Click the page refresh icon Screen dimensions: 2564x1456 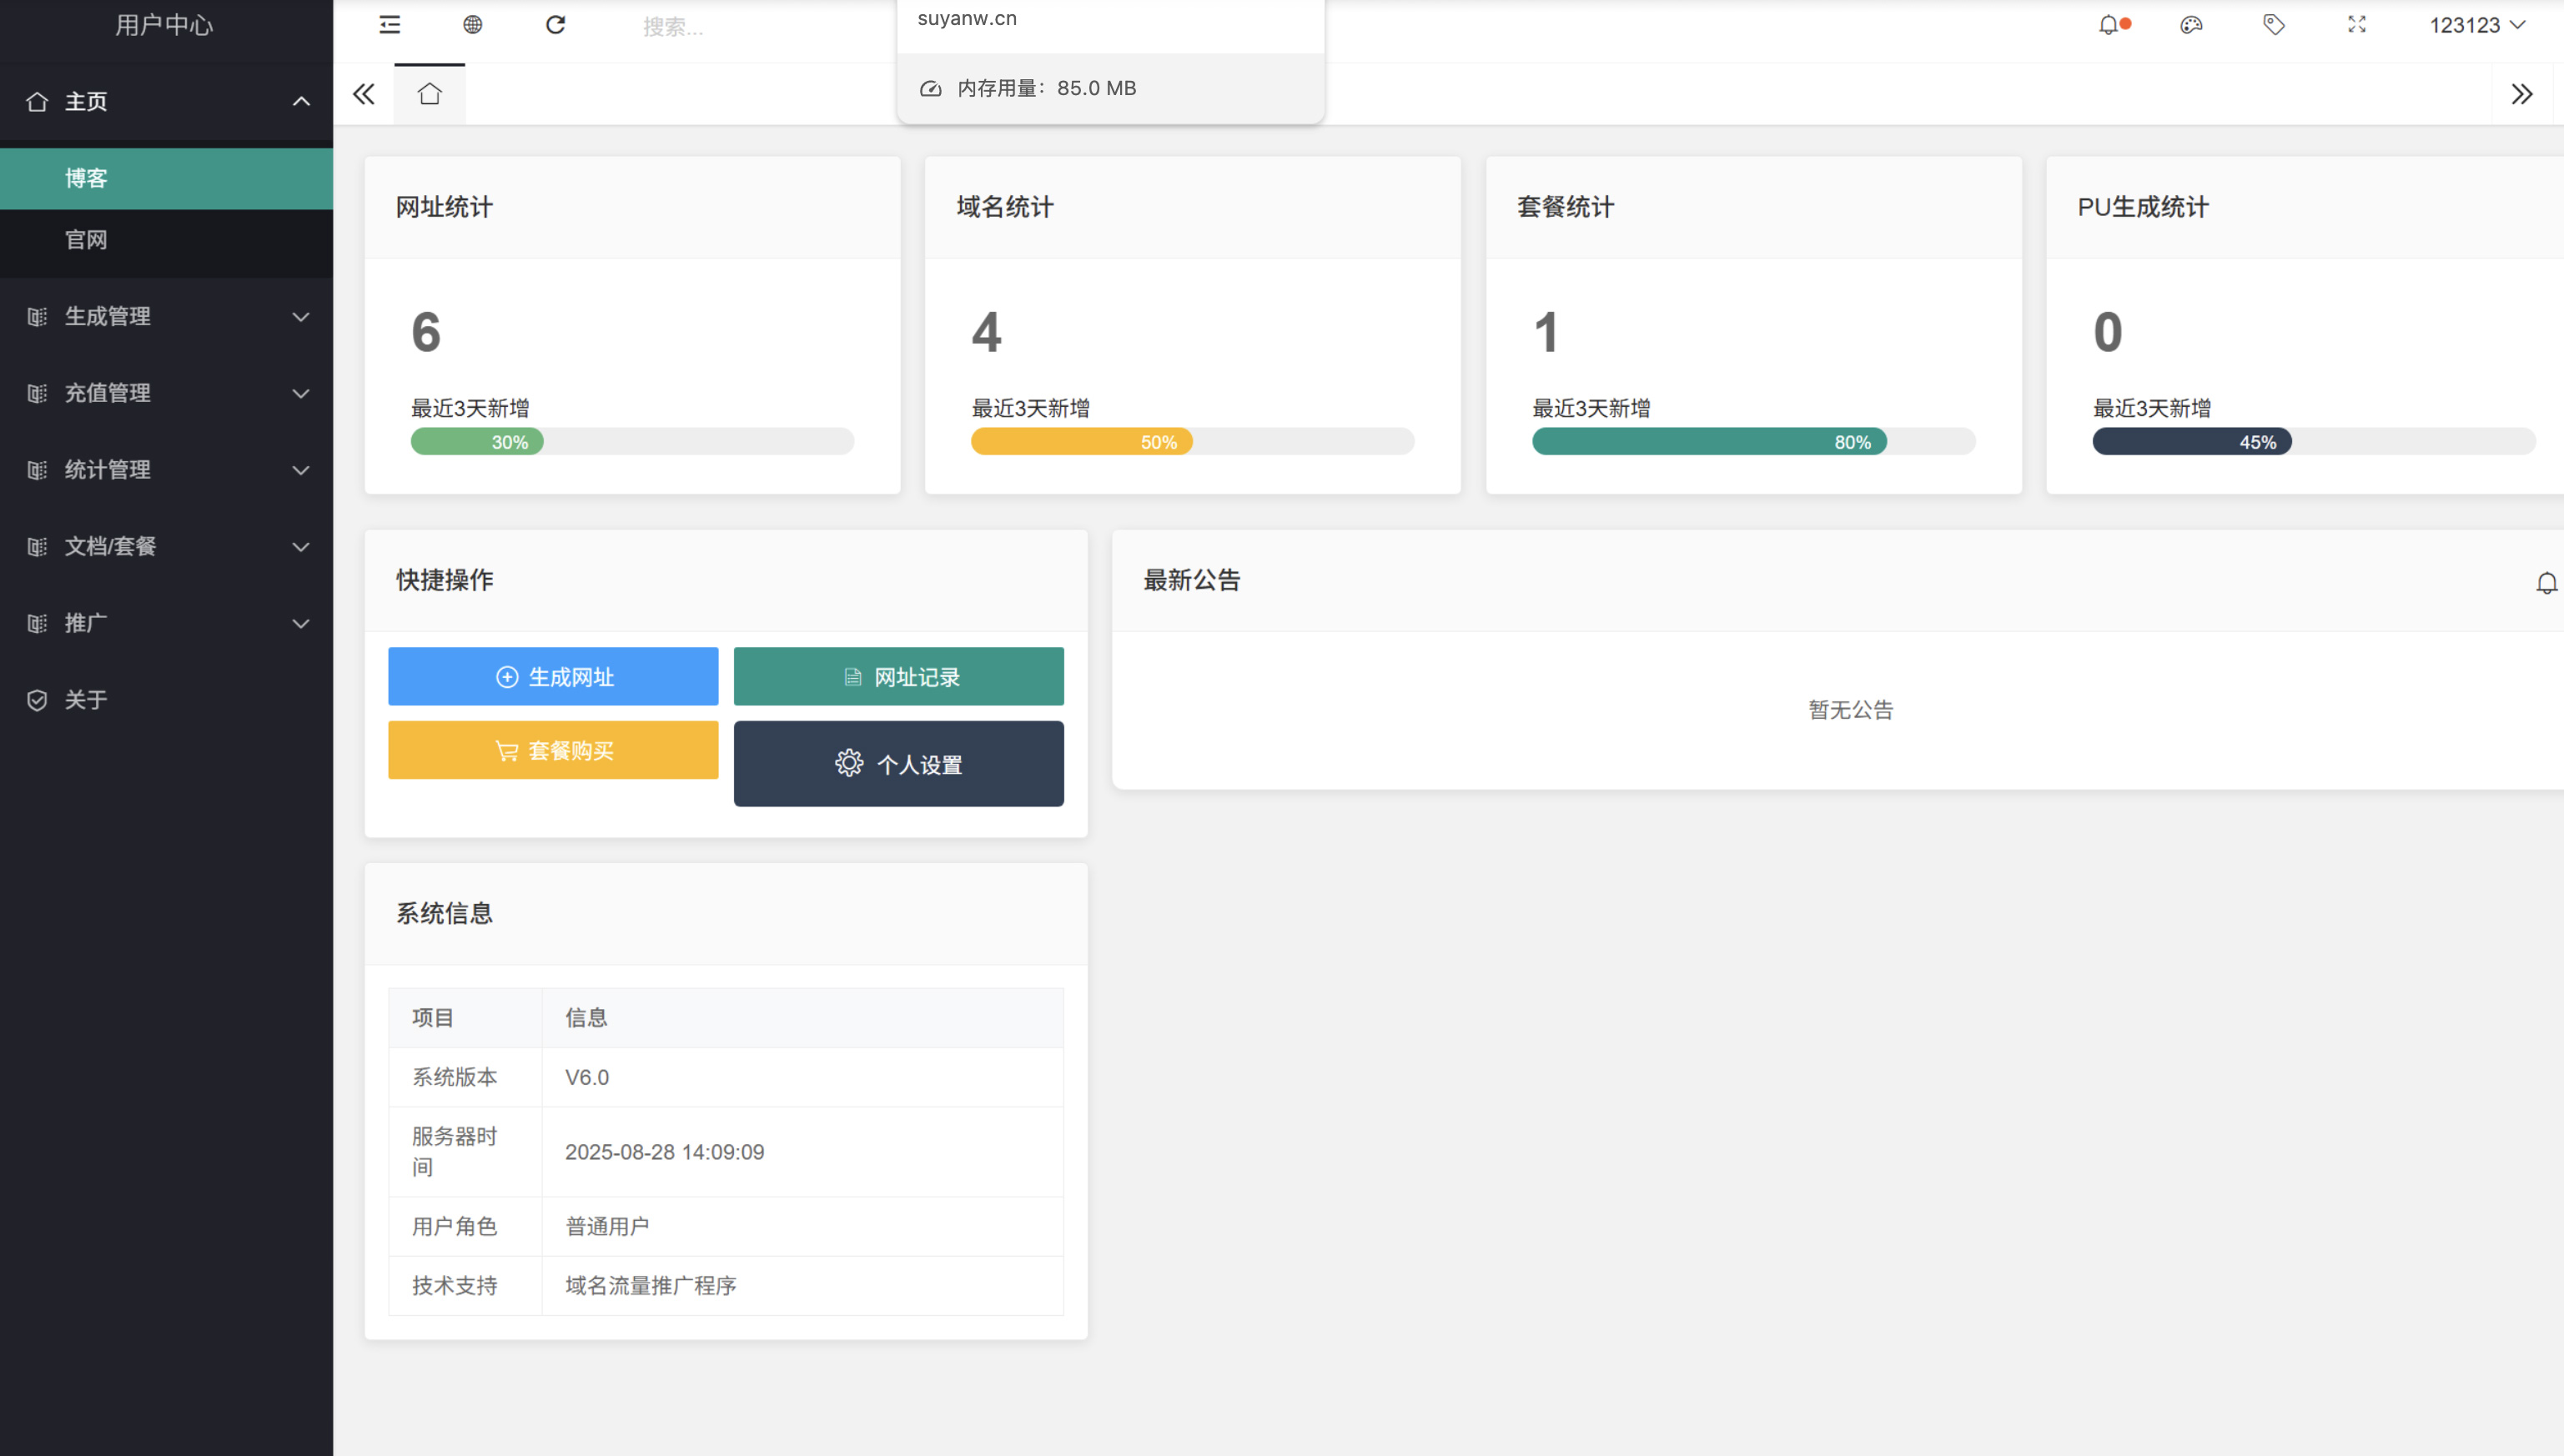556,25
